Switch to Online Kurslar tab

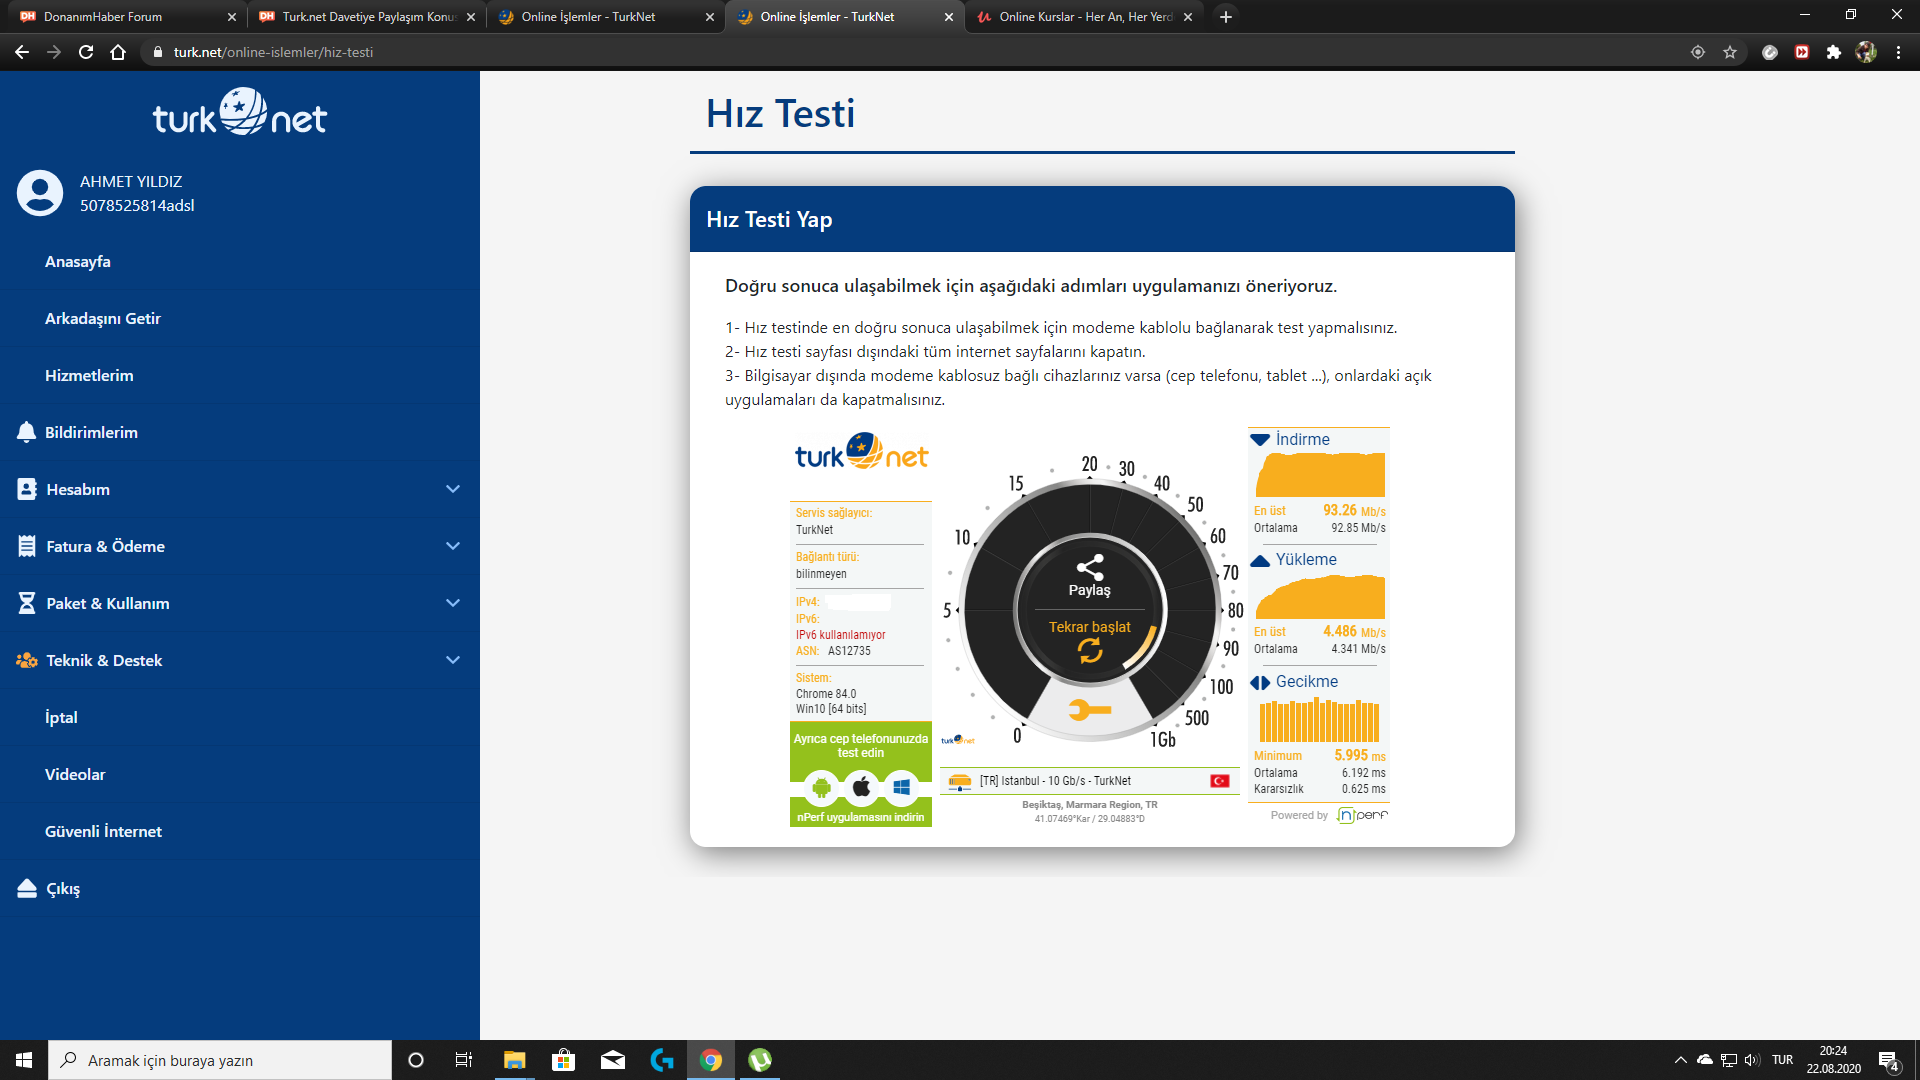coord(1082,17)
